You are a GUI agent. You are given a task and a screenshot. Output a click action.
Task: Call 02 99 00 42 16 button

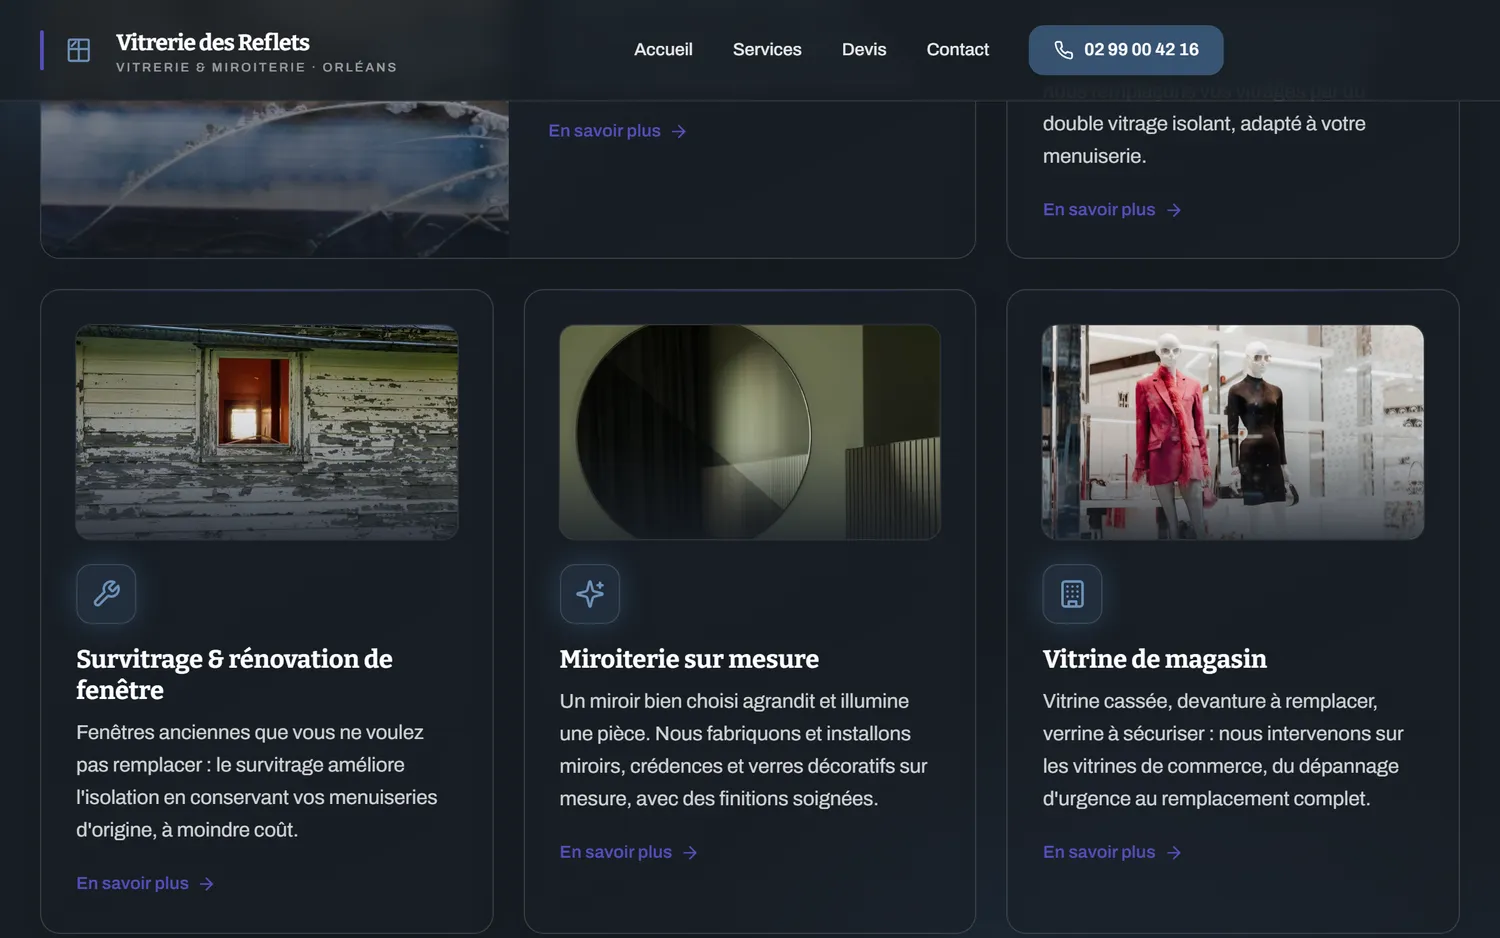[1126, 50]
